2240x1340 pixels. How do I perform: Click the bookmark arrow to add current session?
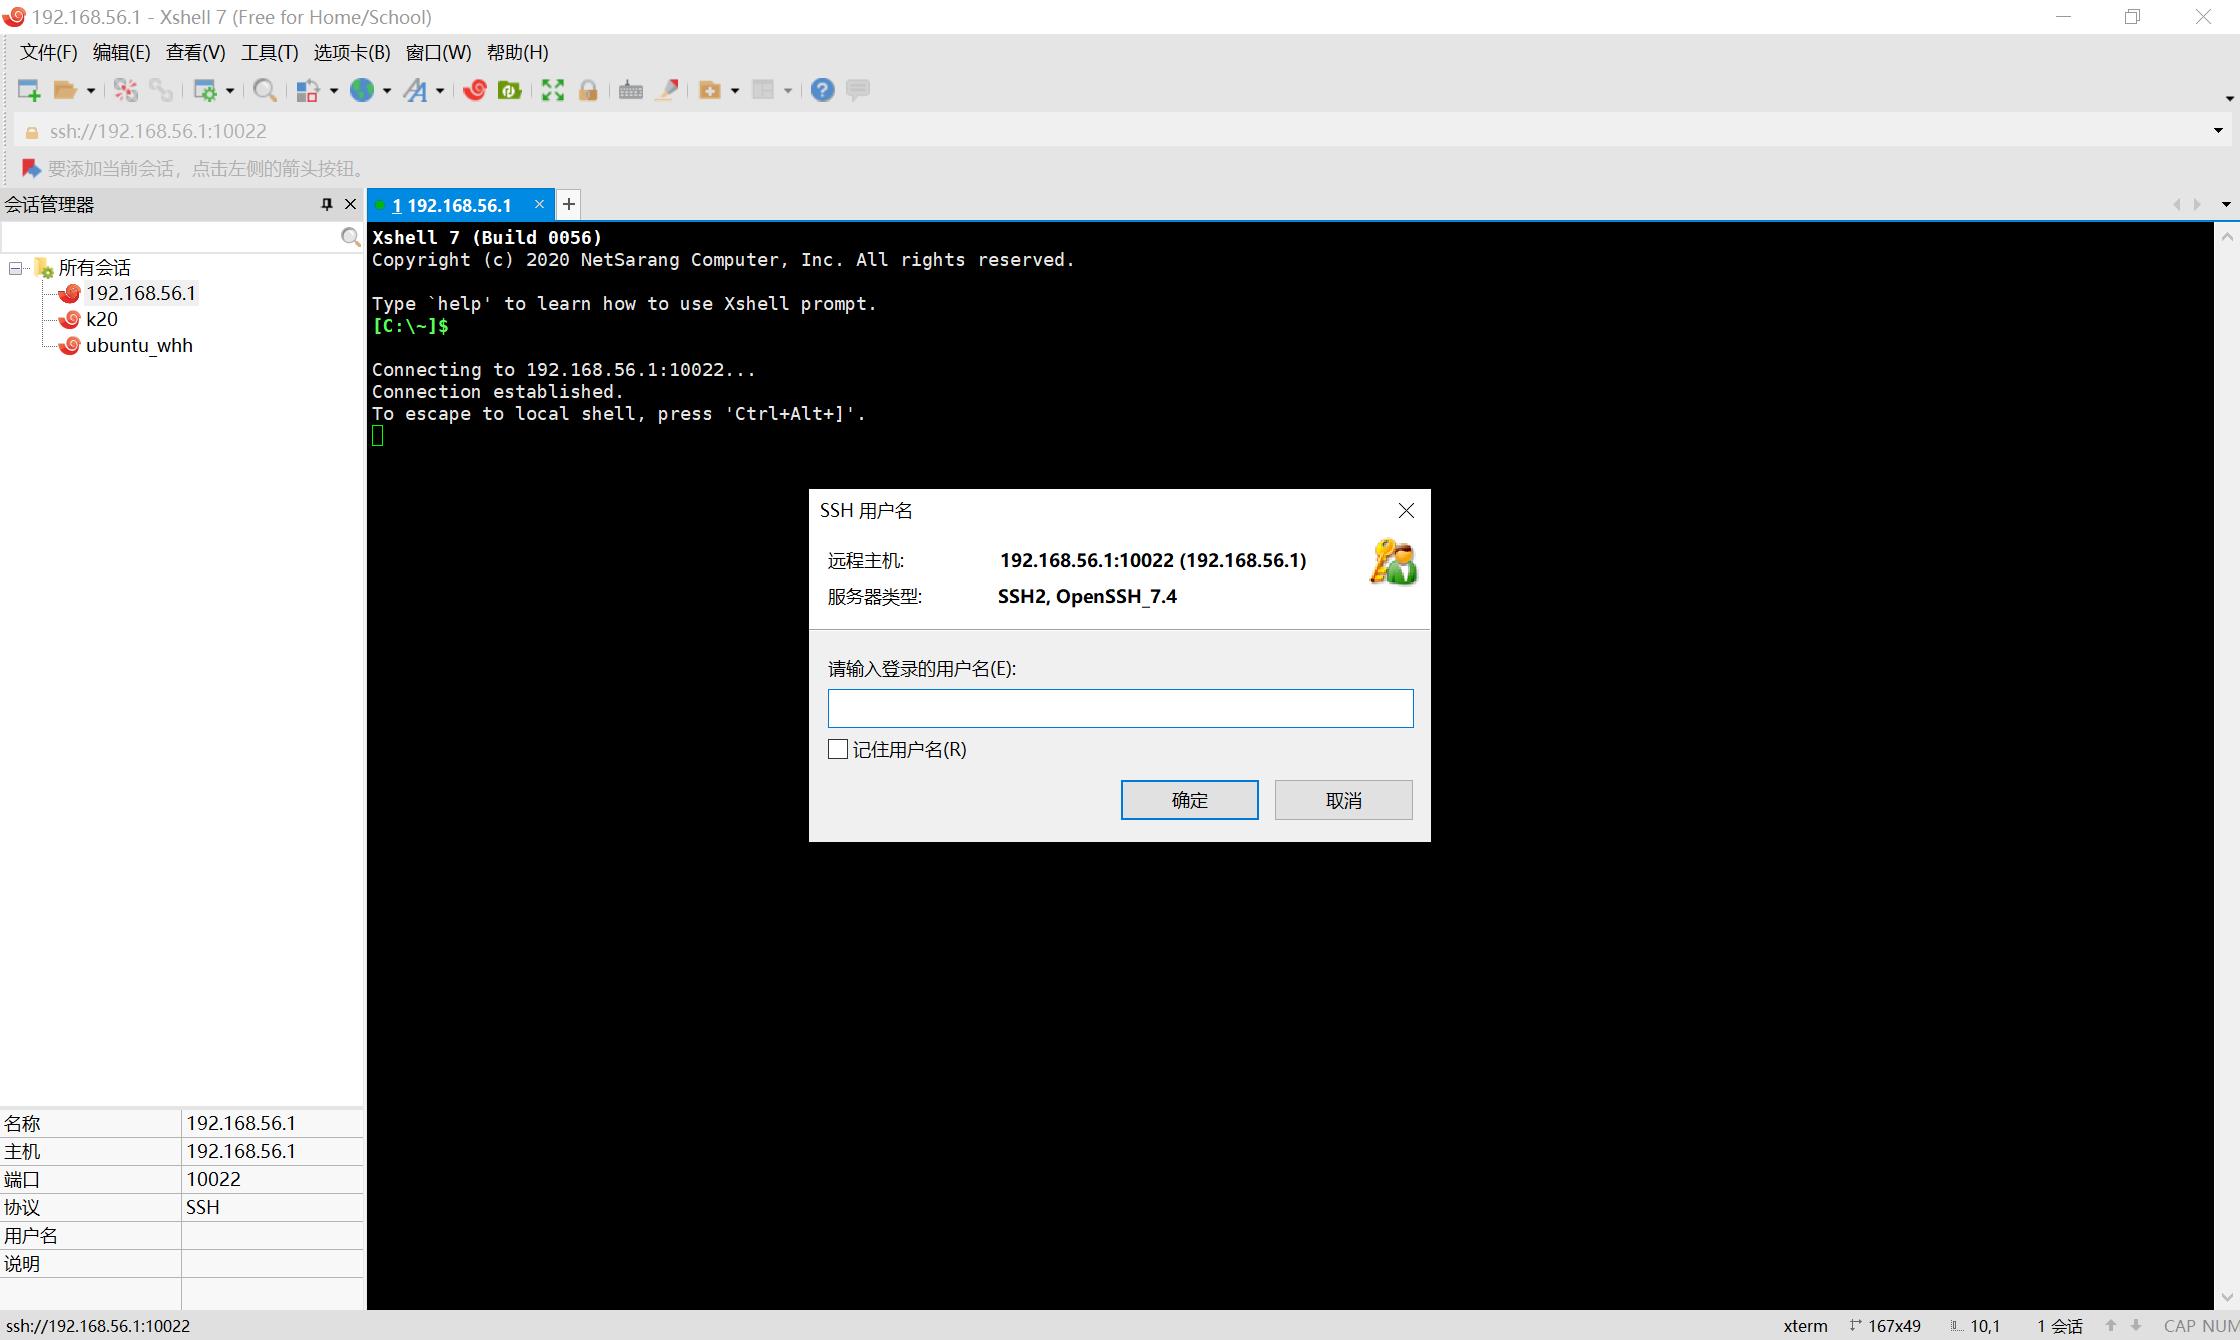pos(31,168)
